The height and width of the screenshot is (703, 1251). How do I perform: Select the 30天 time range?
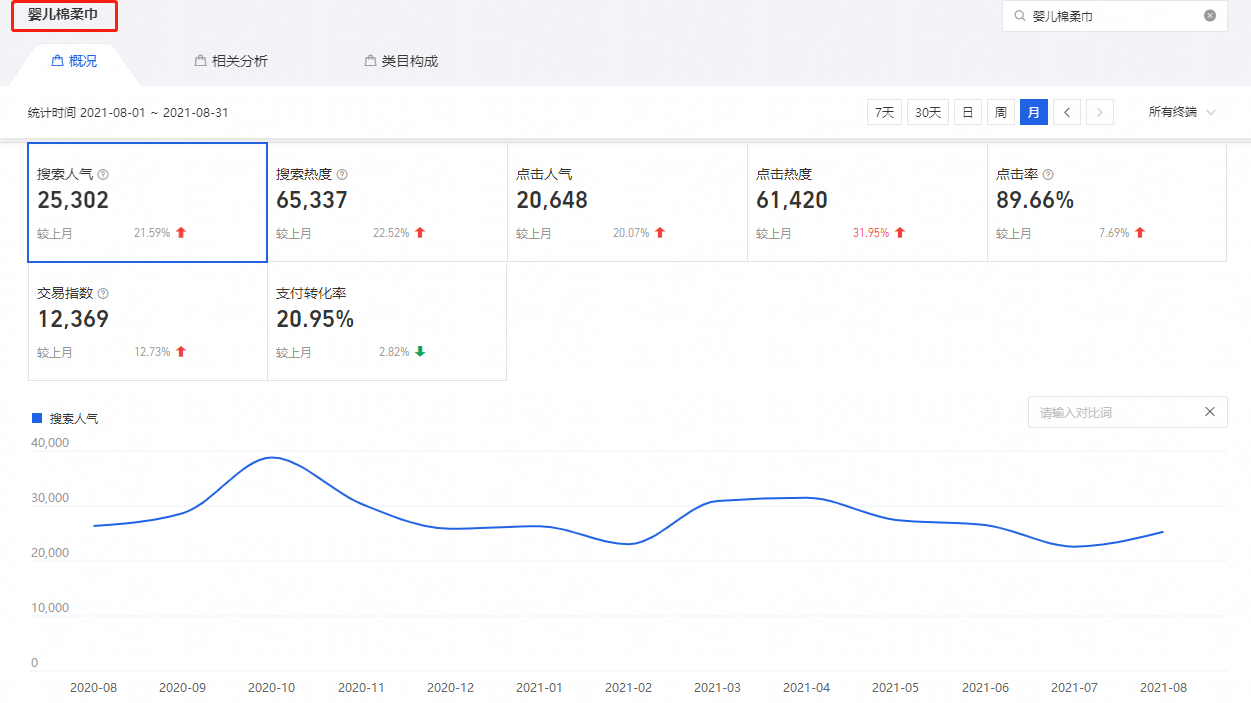pyautogui.click(x=928, y=112)
